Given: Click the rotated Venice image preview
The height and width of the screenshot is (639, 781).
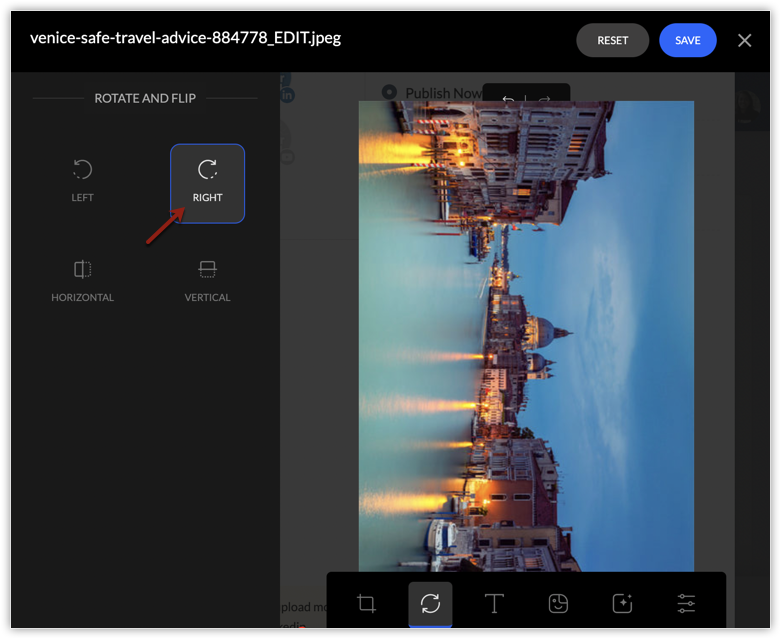Looking at the screenshot, I should click(526, 336).
